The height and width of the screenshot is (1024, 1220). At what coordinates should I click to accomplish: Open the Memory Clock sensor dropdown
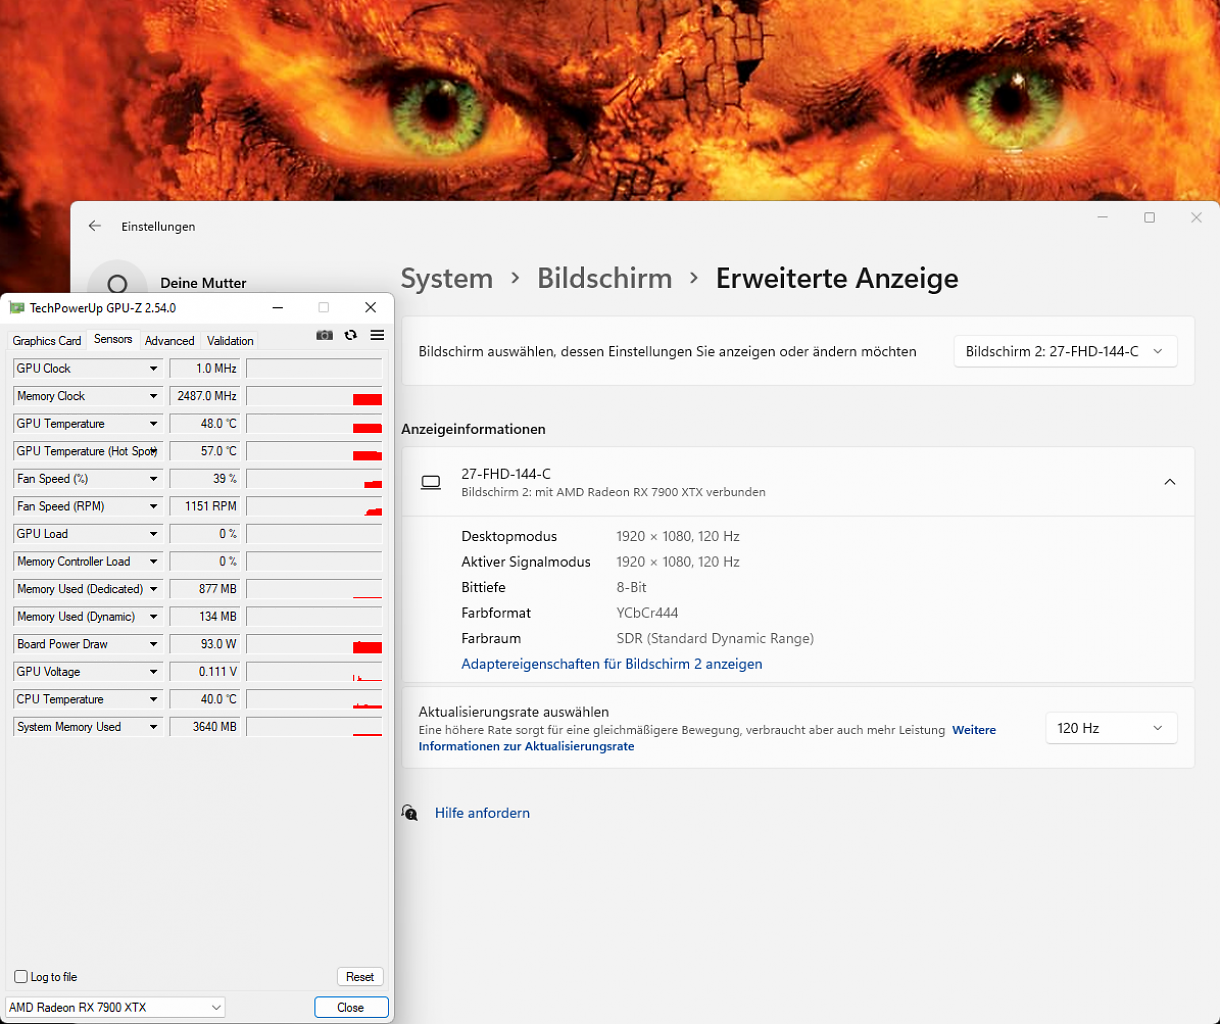154,396
